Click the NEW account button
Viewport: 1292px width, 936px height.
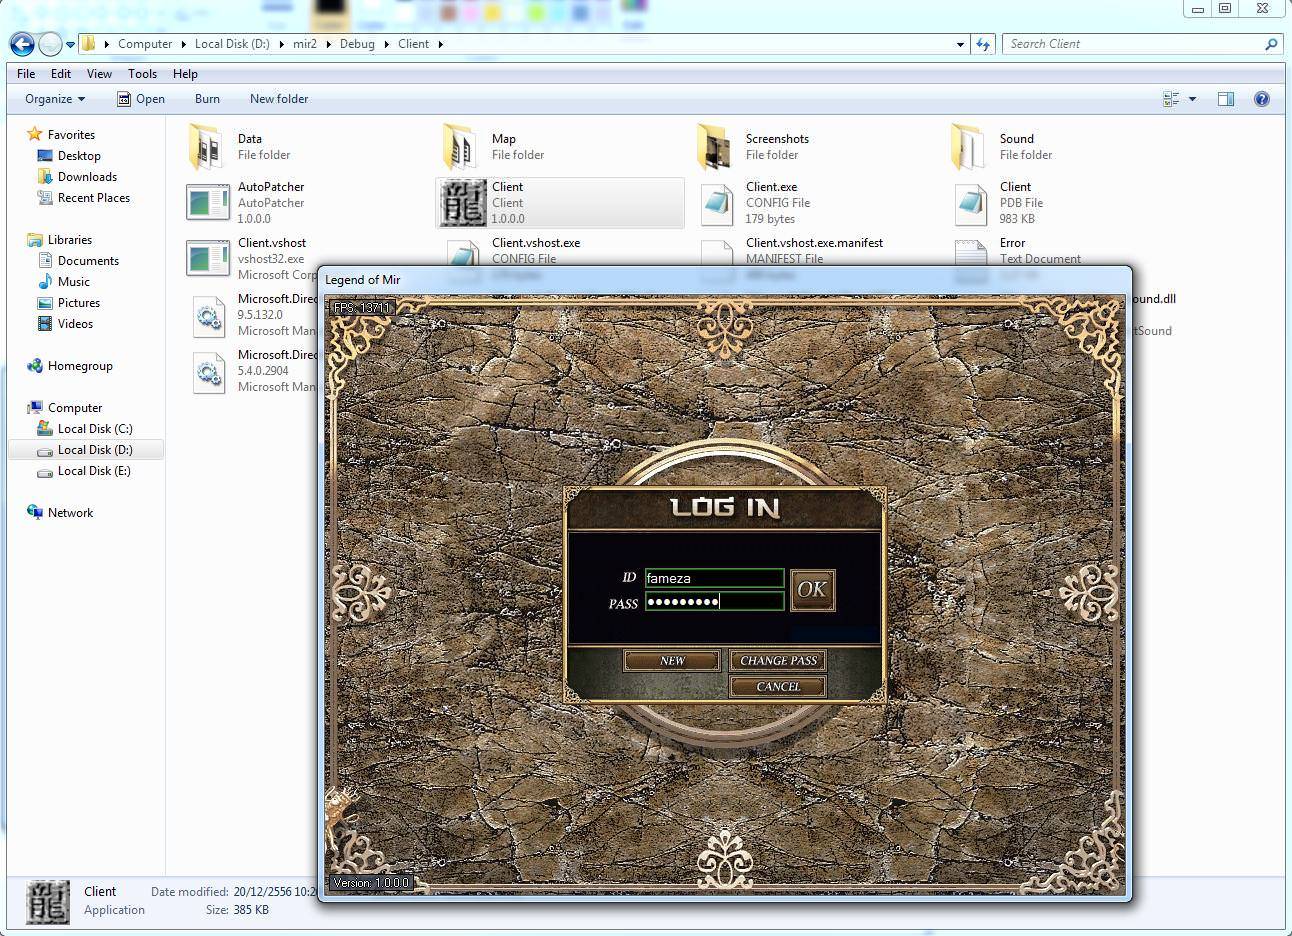(672, 661)
